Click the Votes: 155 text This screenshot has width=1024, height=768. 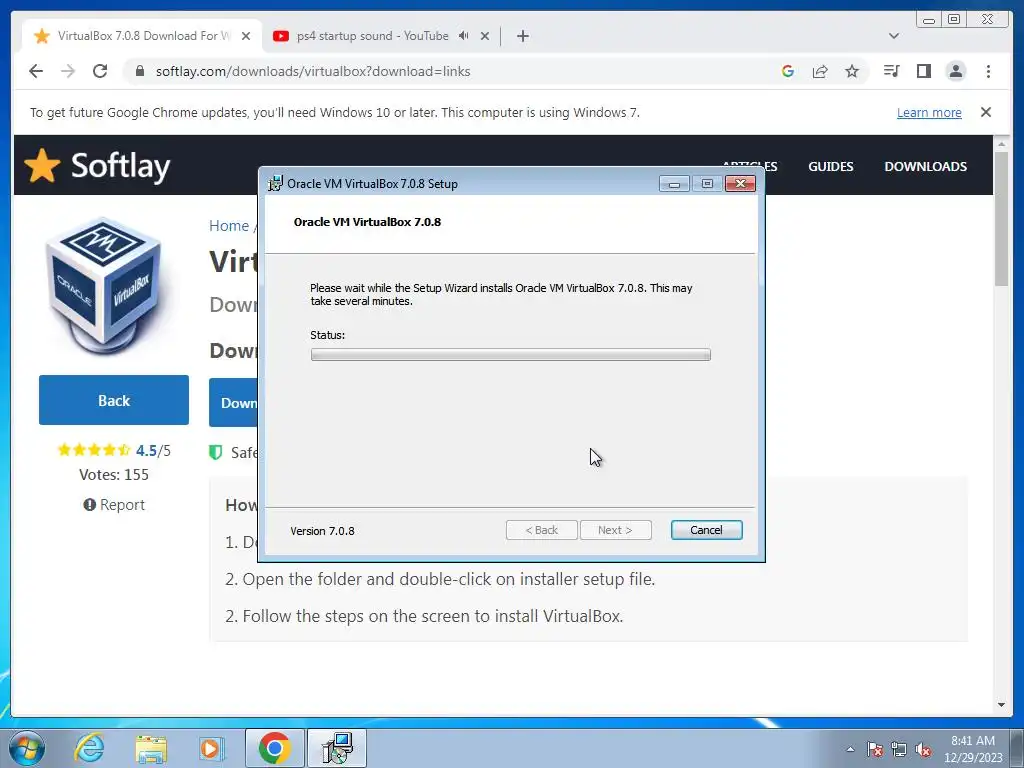coord(114,475)
